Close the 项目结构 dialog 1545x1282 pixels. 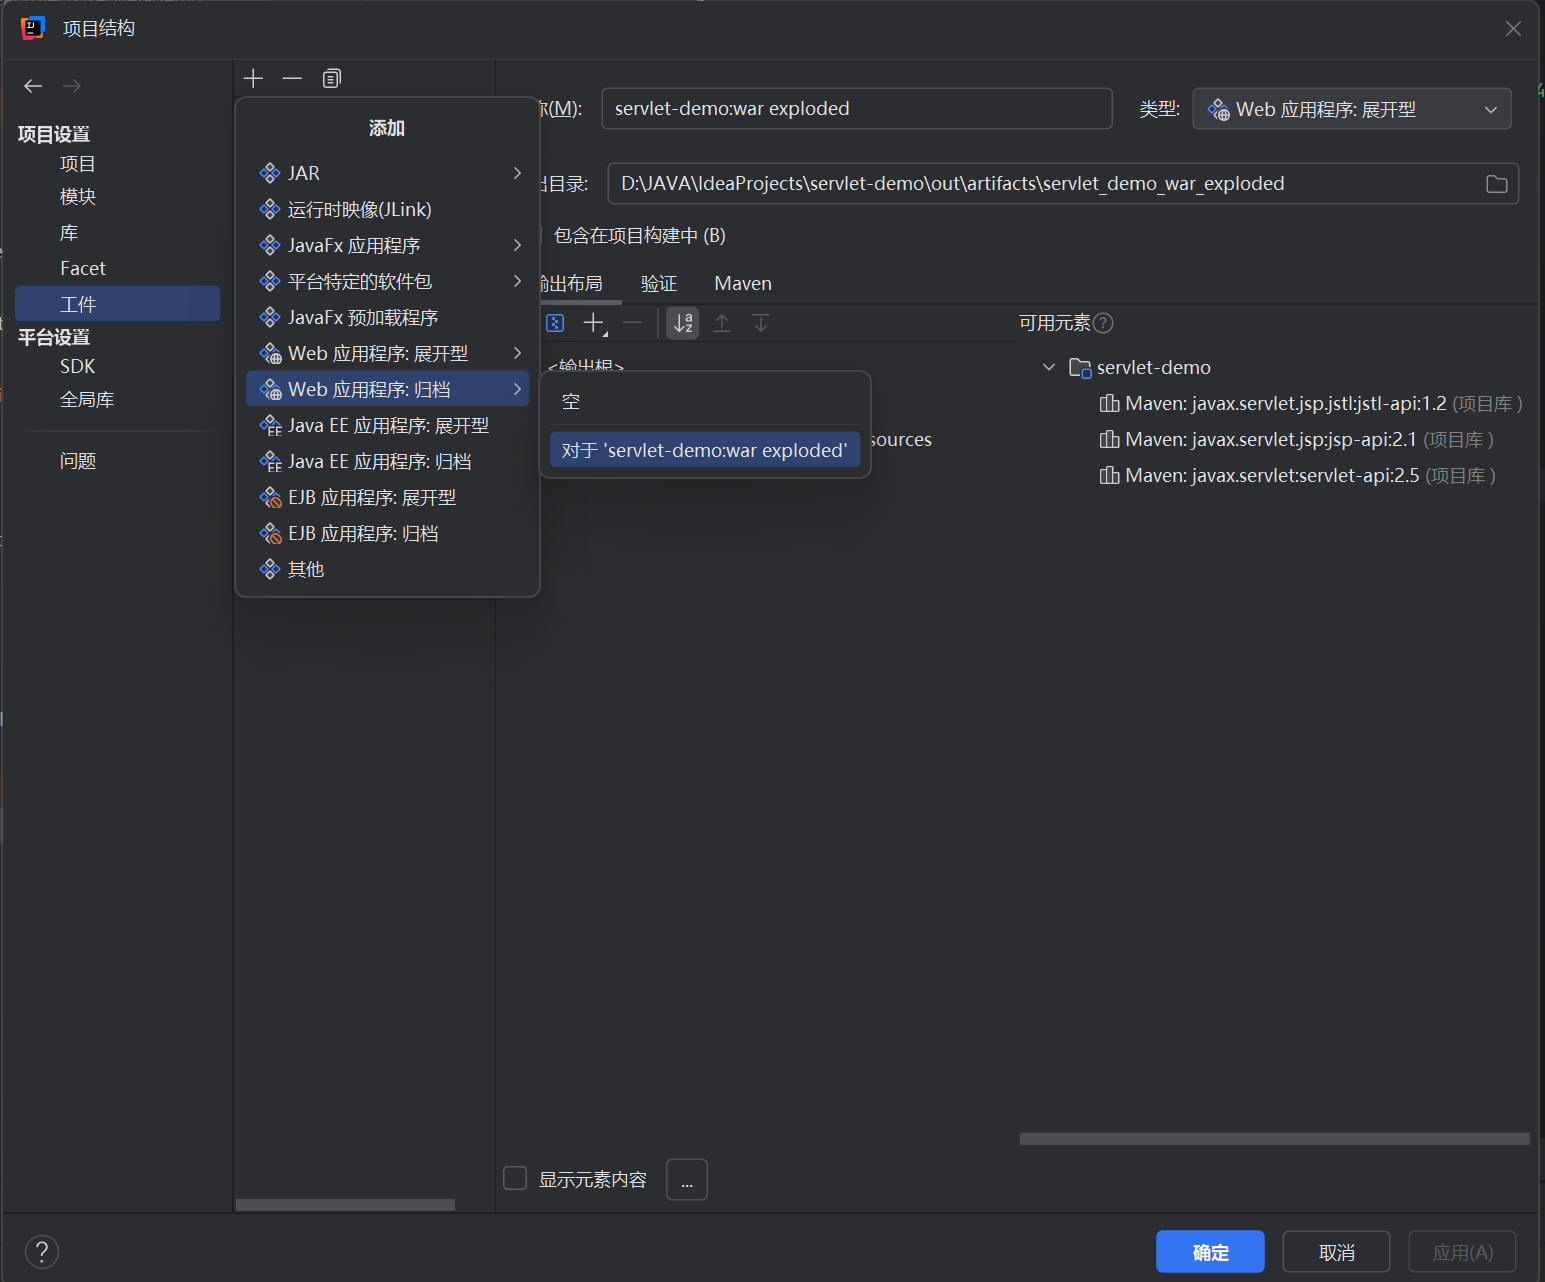pos(1513,29)
